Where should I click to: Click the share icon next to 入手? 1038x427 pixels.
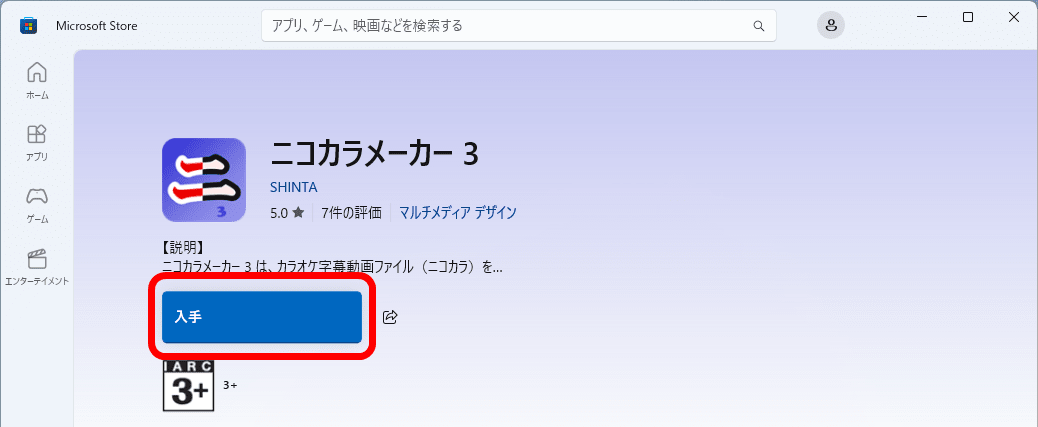coord(391,317)
